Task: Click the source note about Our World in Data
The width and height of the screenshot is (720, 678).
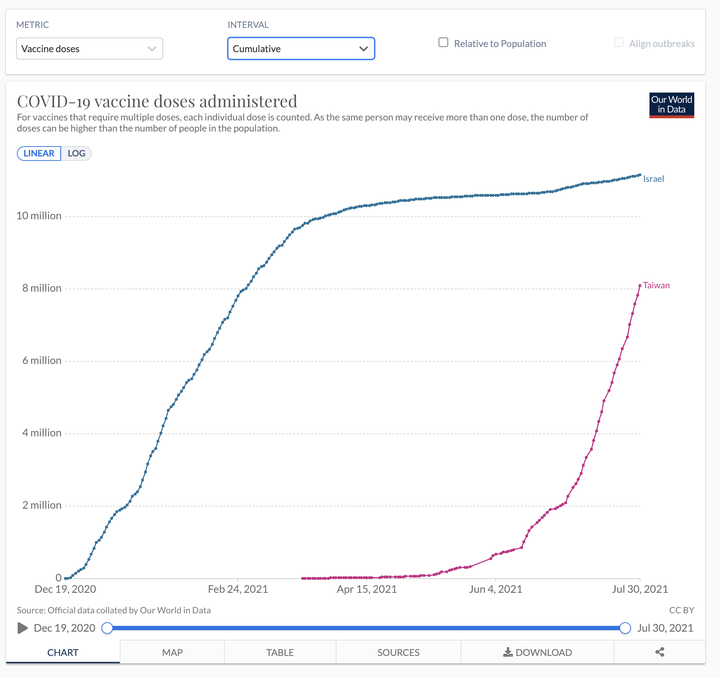Action: pos(114,610)
